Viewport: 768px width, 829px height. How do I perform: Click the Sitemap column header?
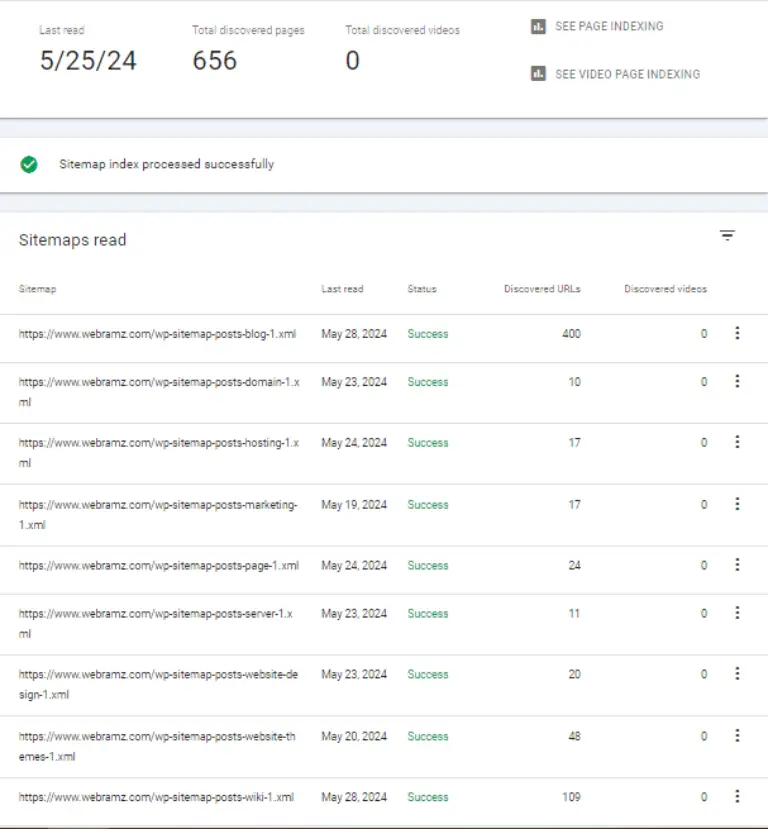point(38,289)
